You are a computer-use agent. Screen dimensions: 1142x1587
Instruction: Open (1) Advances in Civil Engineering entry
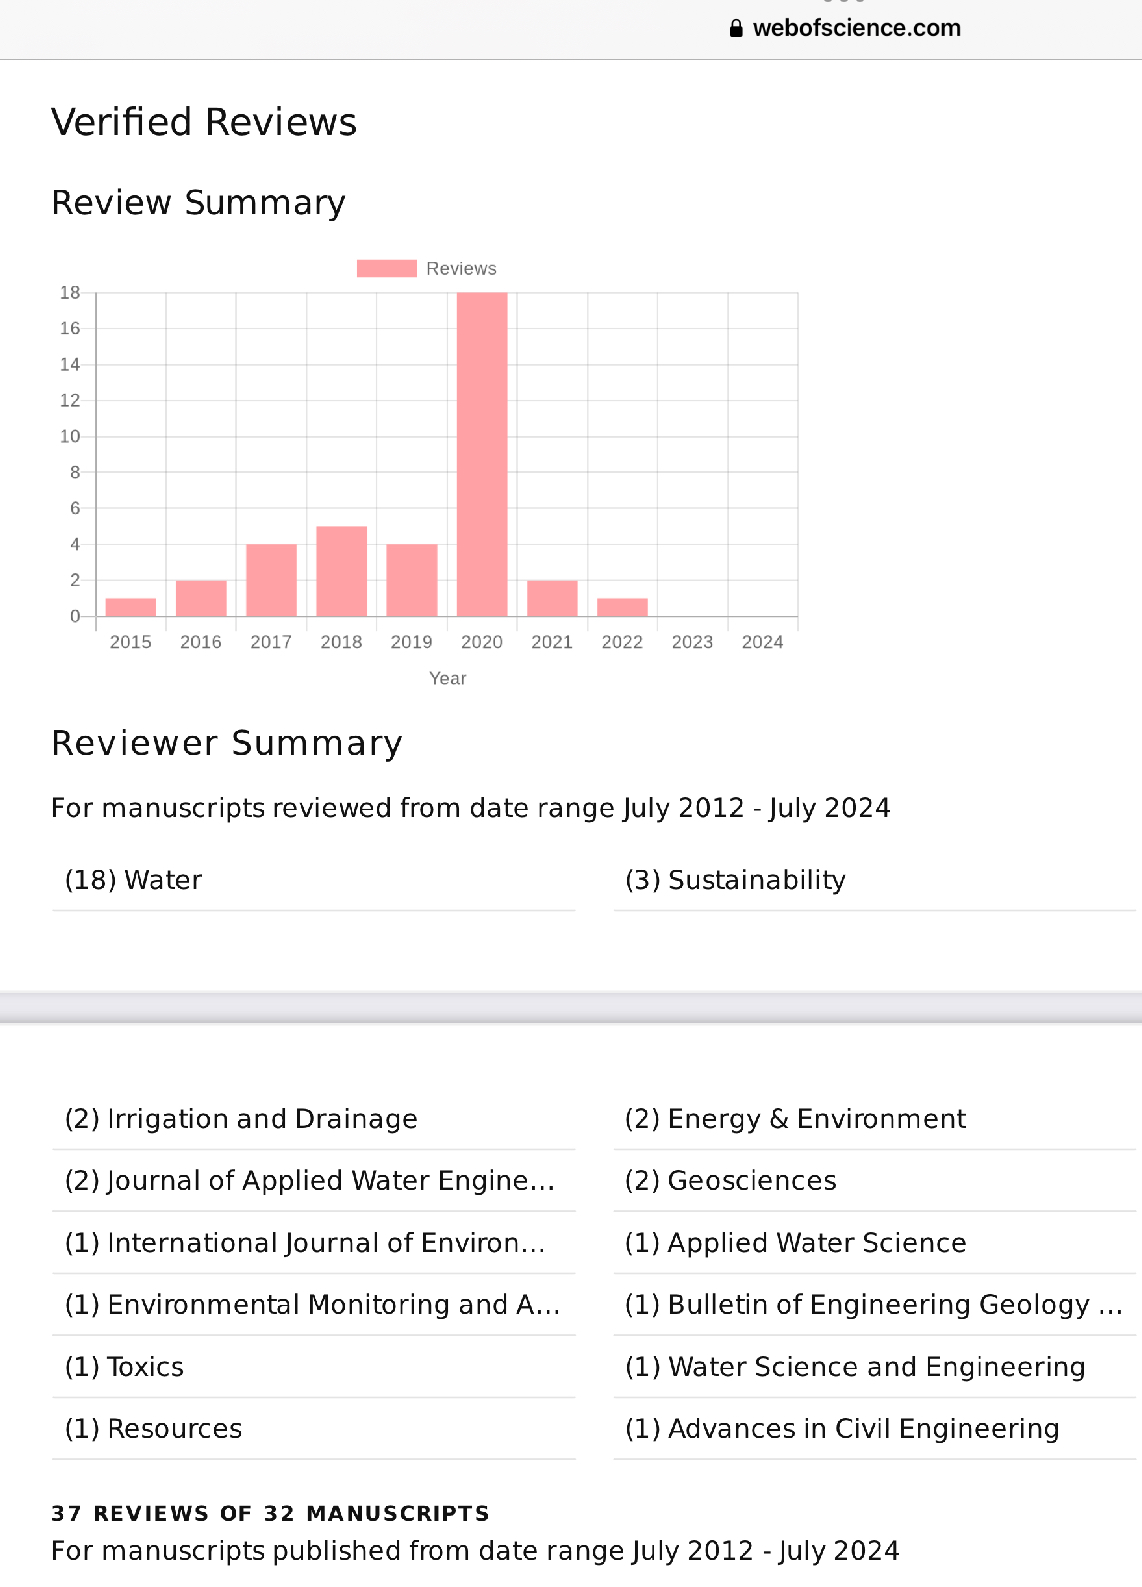click(875, 1429)
